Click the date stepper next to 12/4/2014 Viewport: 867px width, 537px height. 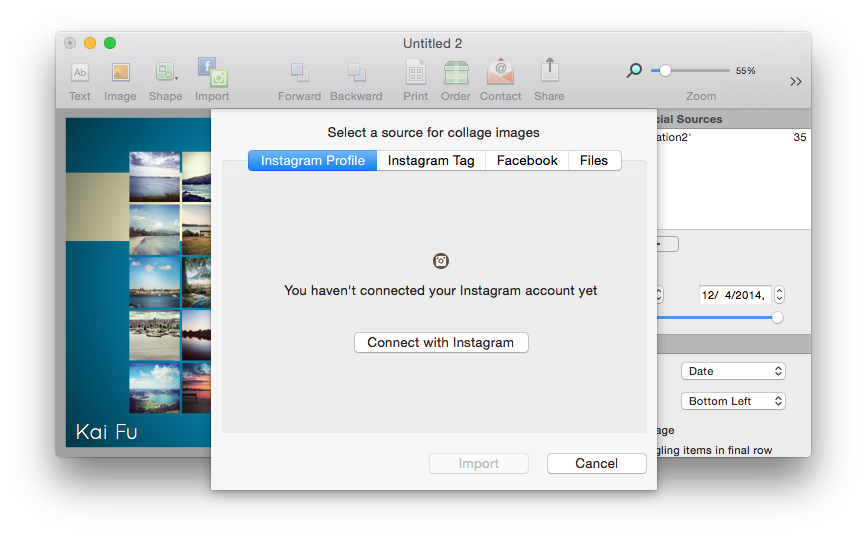[779, 295]
